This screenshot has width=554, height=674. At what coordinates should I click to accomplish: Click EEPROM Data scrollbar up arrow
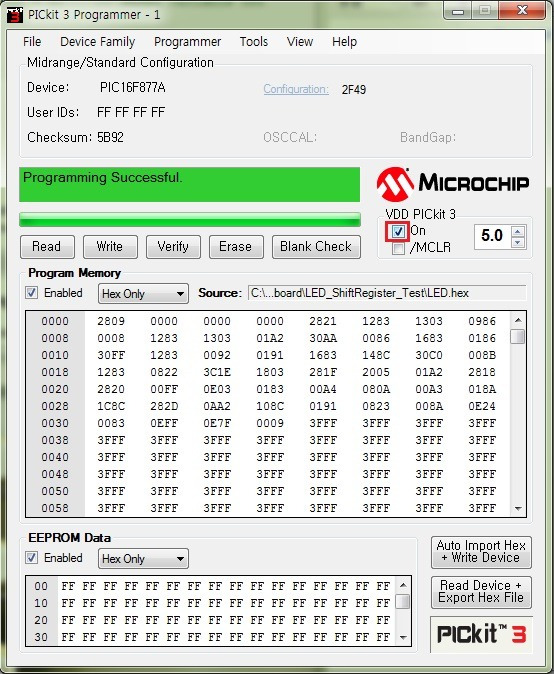[x=403, y=585]
